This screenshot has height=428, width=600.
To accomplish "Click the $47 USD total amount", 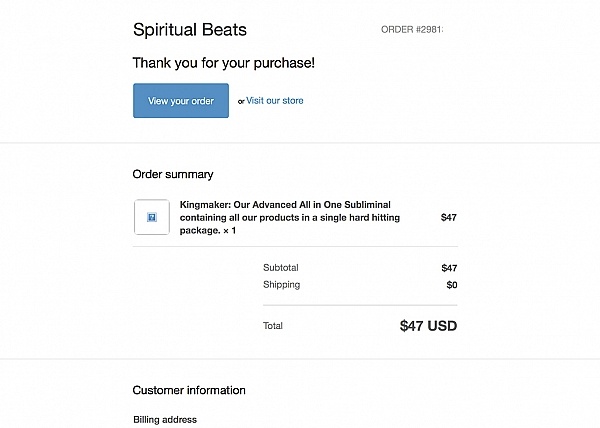I will 428,326.
